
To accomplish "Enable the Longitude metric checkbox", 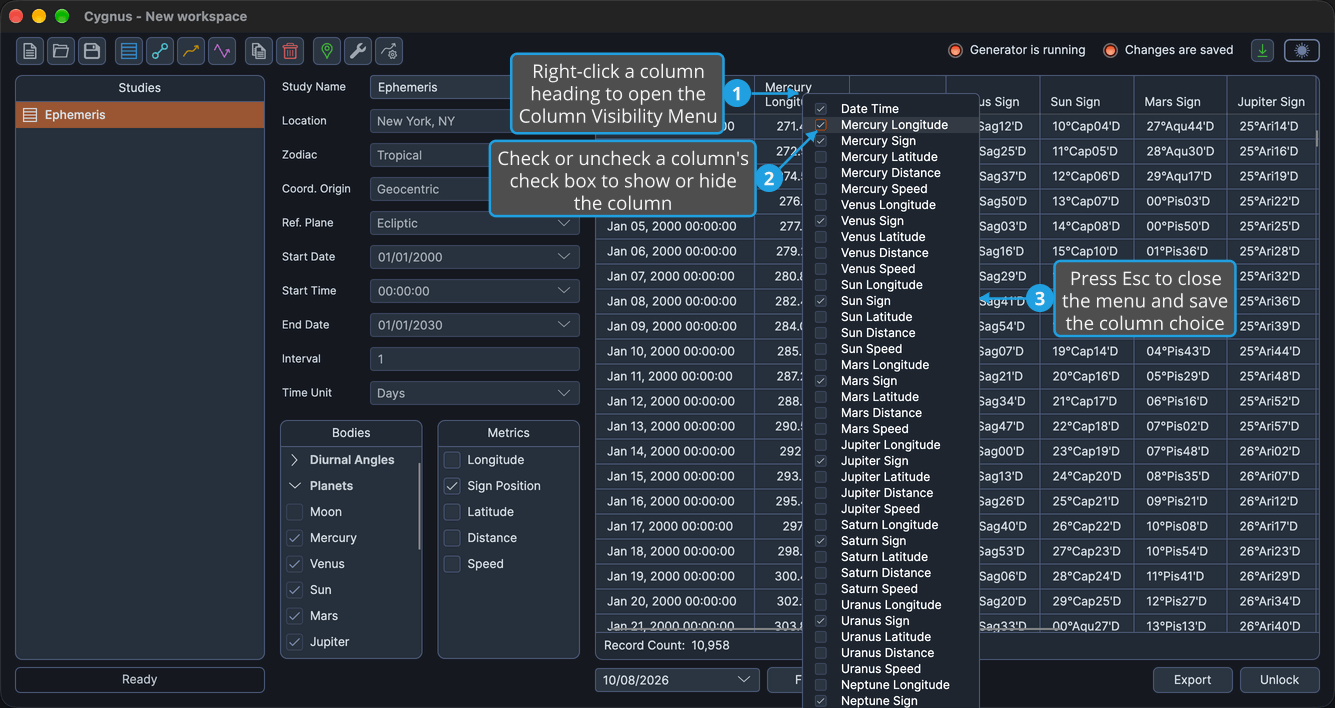I will point(452,460).
